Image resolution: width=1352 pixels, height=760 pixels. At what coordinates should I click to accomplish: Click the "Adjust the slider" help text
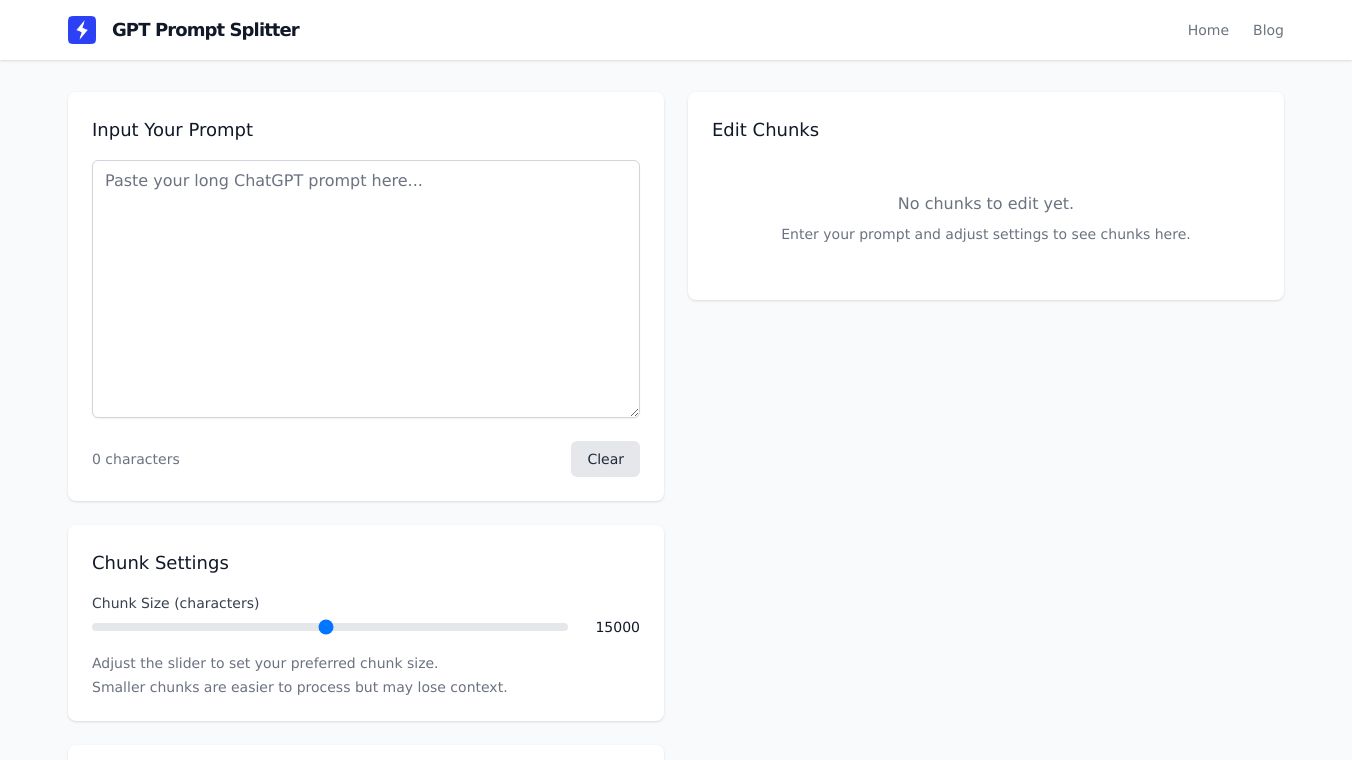tap(265, 663)
